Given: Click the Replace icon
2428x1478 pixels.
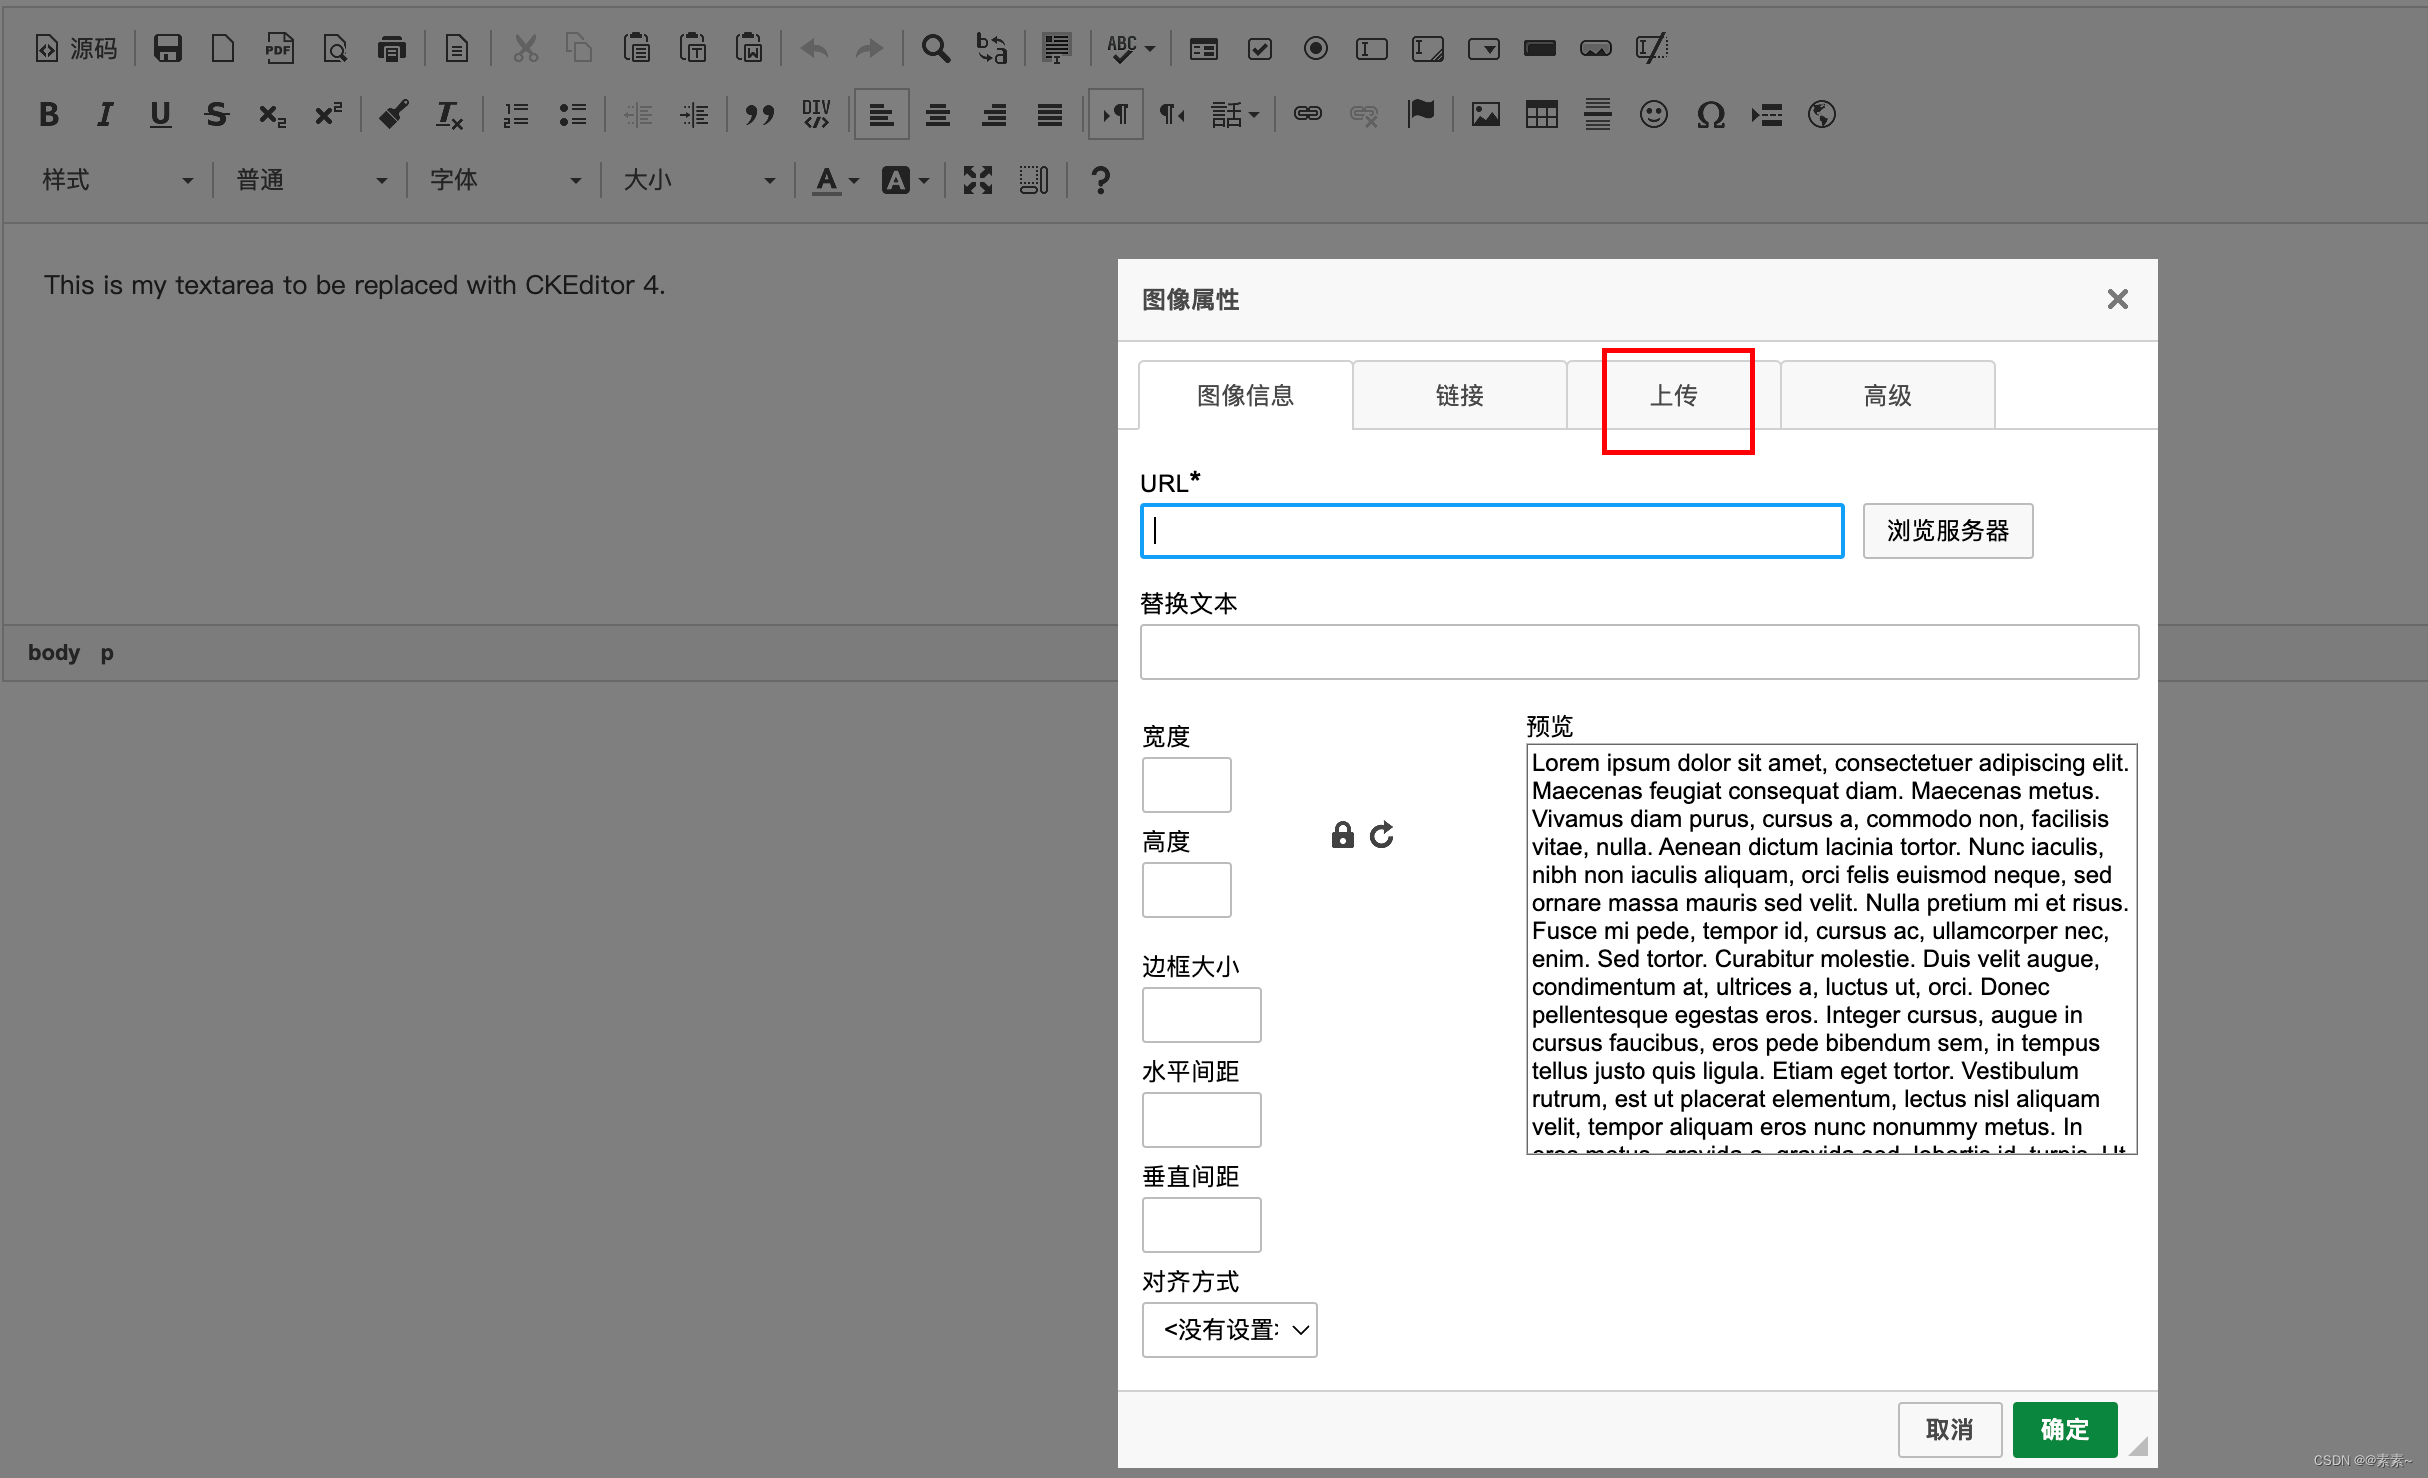Looking at the screenshot, I should [991, 48].
